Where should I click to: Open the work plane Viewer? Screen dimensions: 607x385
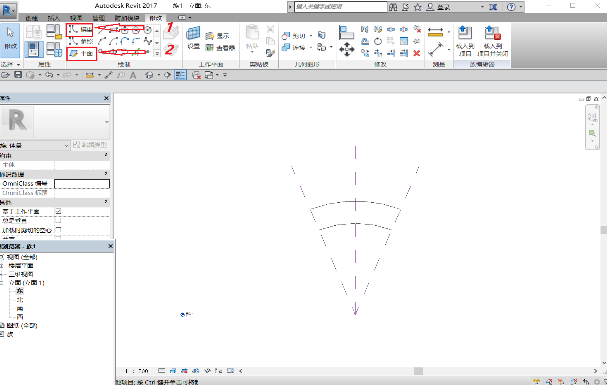(220, 48)
